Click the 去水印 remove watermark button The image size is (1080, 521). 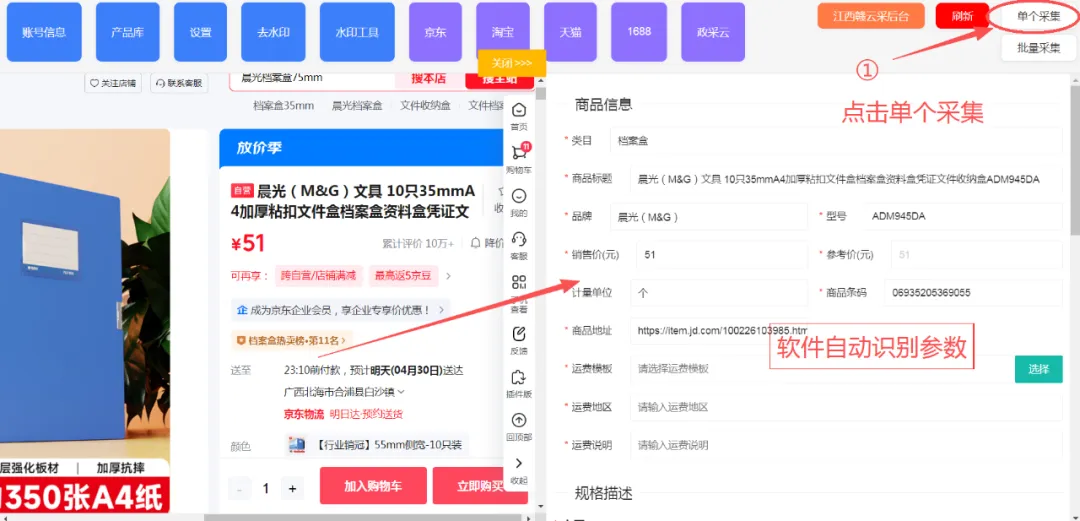pyautogui.click(x=273, y=32)
